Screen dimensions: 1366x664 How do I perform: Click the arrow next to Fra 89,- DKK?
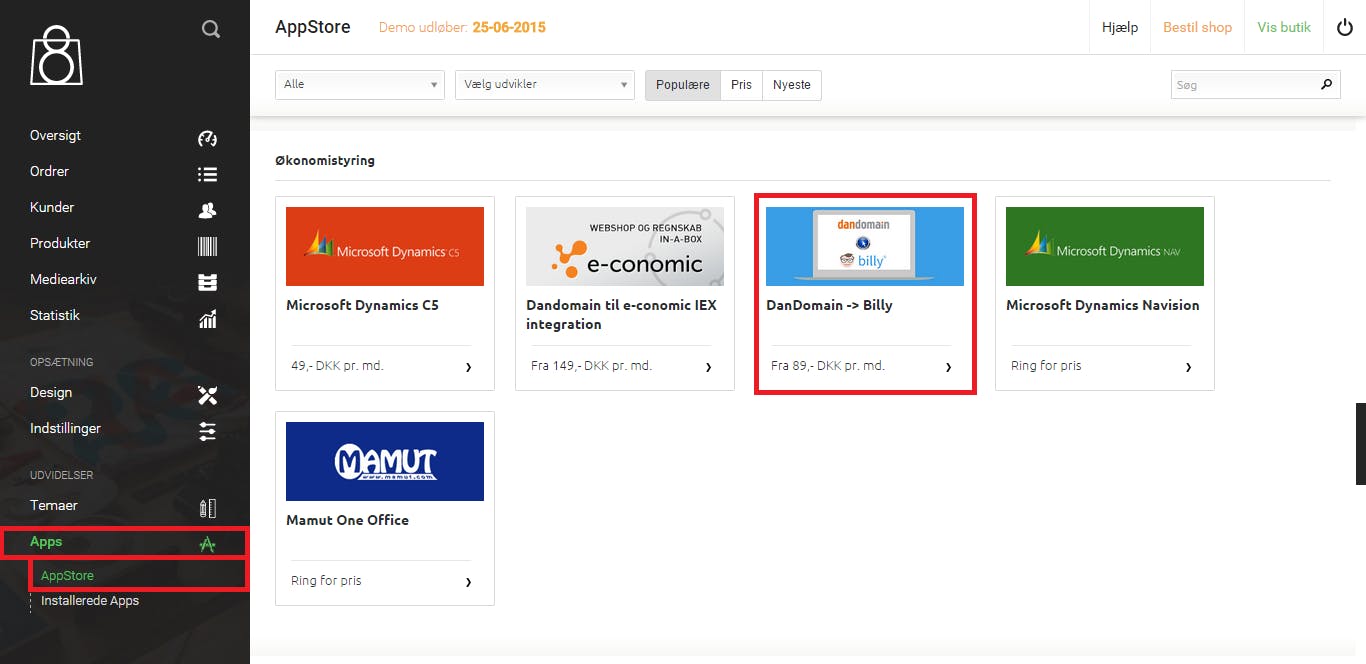948,367
